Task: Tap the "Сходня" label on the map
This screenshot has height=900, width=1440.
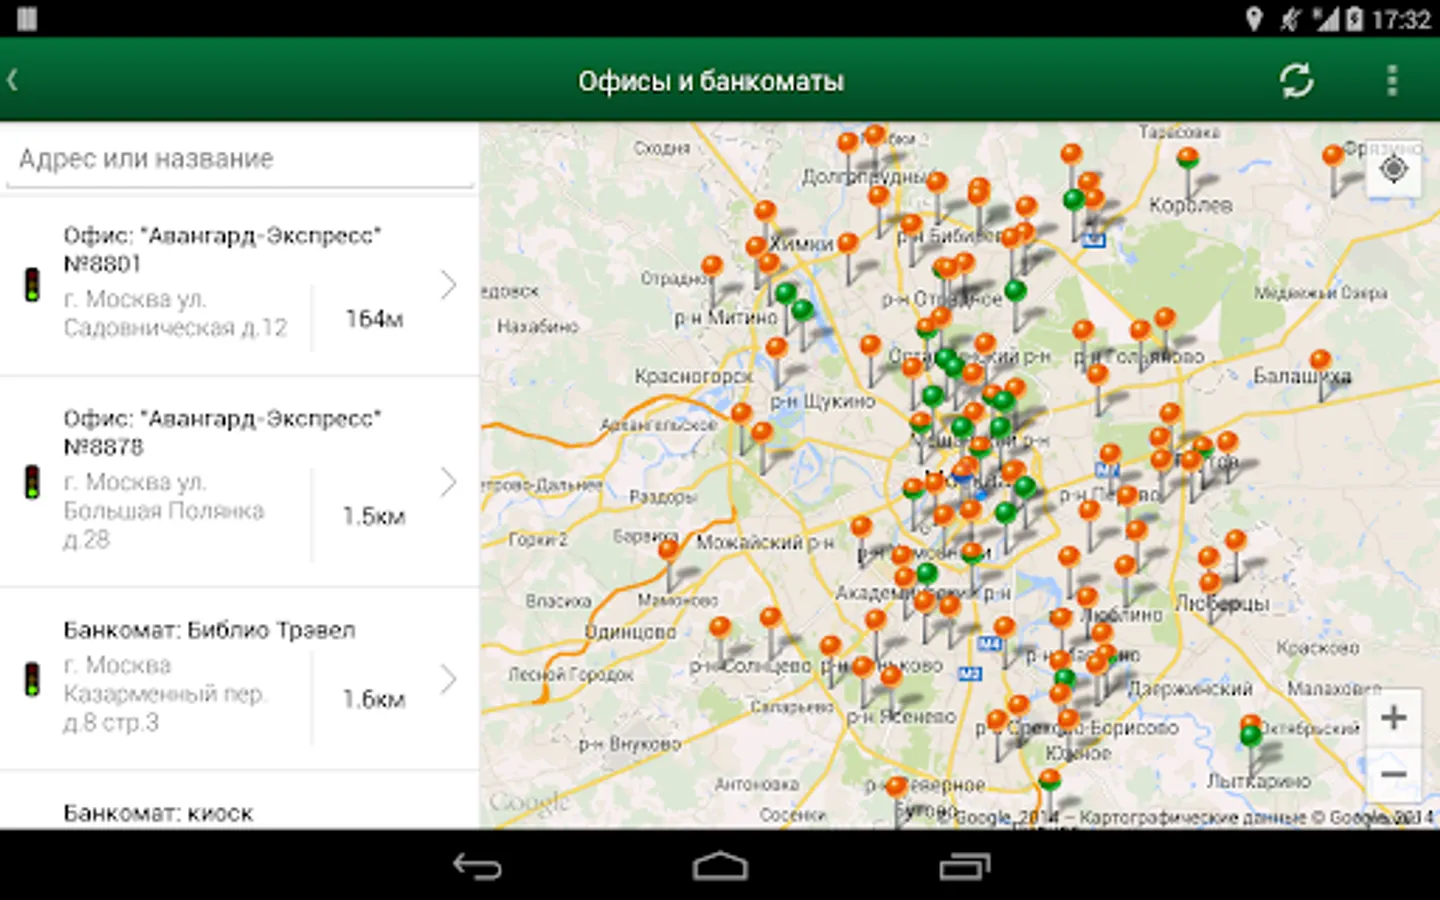Action: click(x=662, y=148)
